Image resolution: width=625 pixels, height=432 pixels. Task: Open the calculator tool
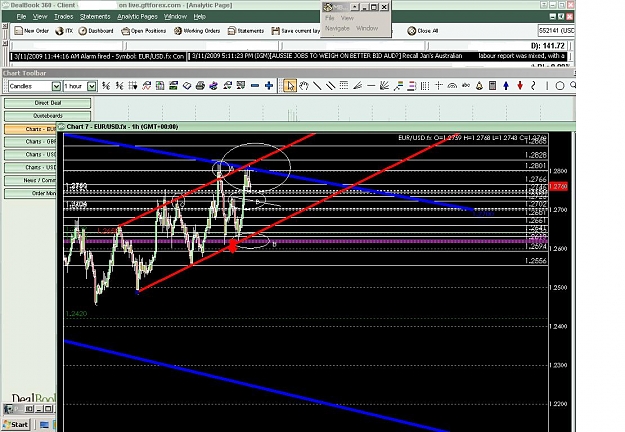point(492,86)
